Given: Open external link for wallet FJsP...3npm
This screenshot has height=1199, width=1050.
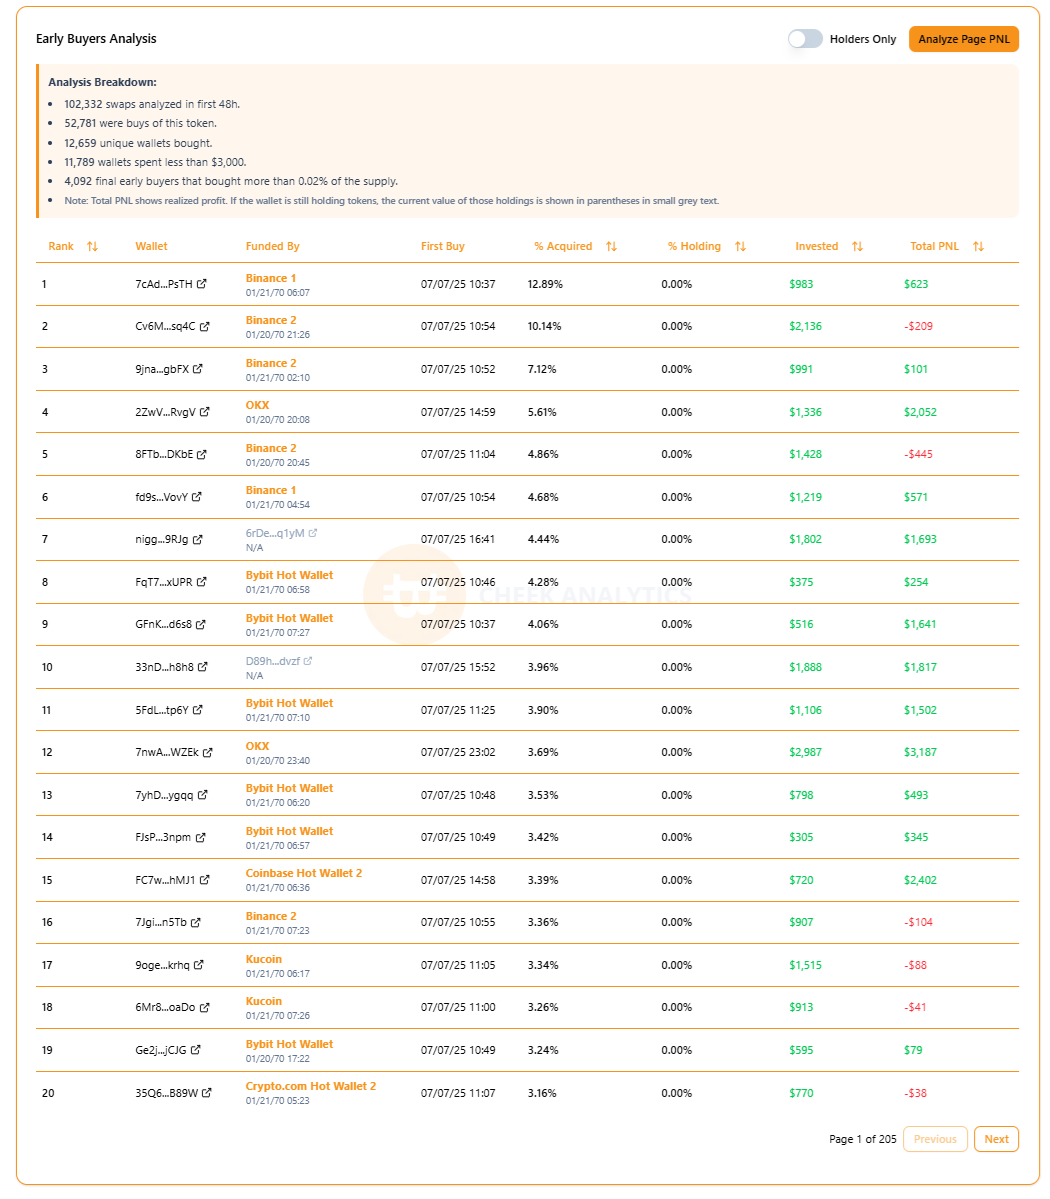Looking at the screenshot, I should tap(201, 837).
